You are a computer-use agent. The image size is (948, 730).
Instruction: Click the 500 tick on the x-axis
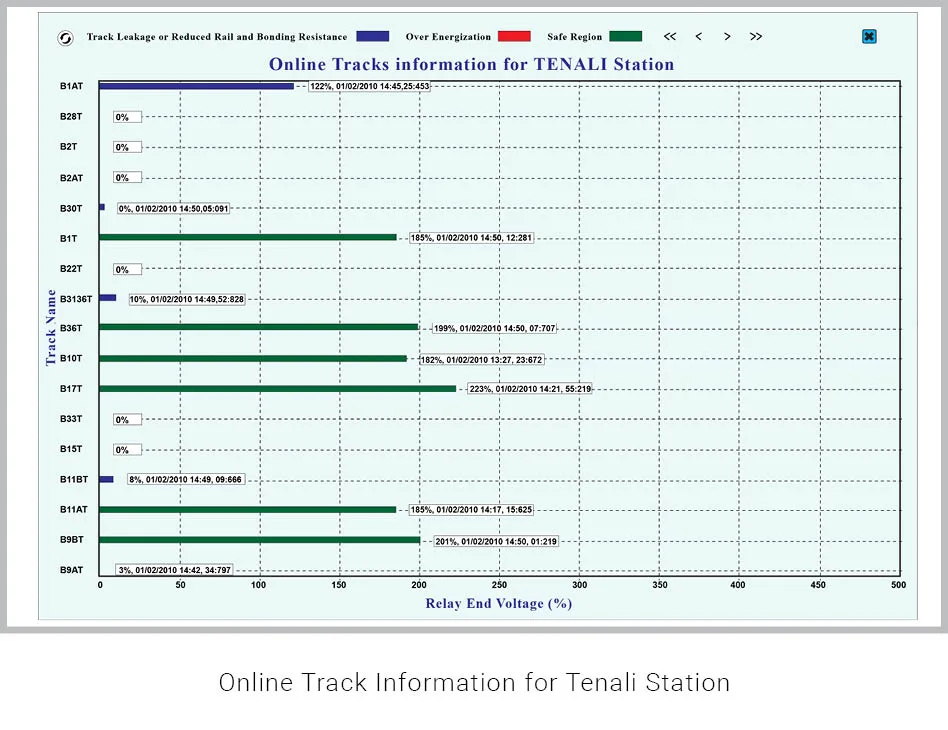898,585
